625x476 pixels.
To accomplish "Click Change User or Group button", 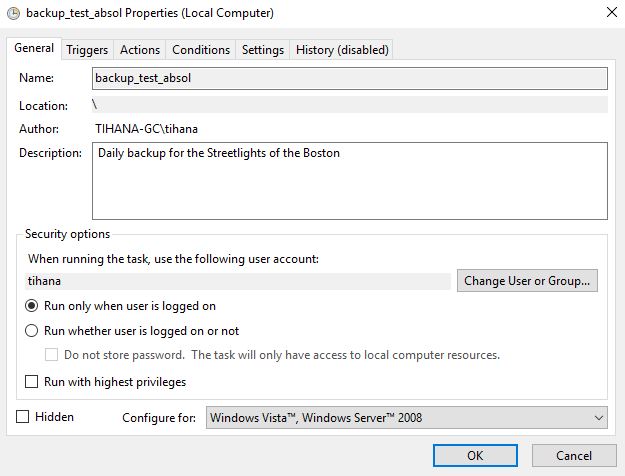I will (527, 281).
